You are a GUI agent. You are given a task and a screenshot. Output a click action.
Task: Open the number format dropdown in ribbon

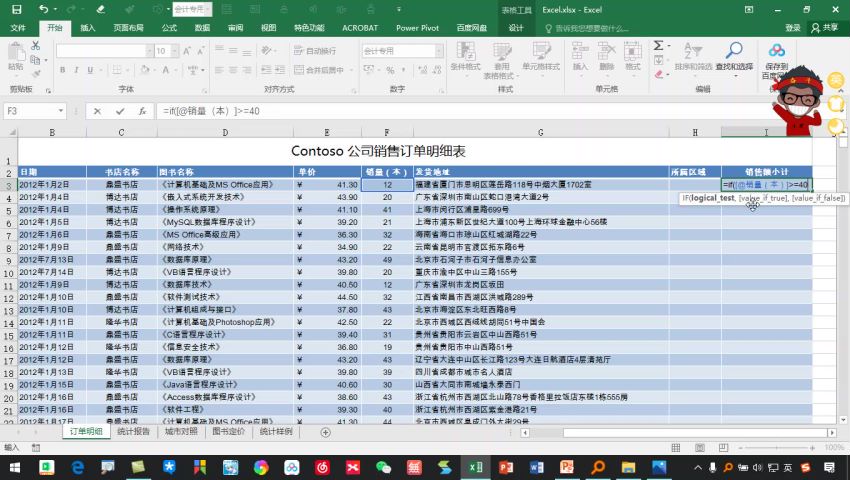439,51
